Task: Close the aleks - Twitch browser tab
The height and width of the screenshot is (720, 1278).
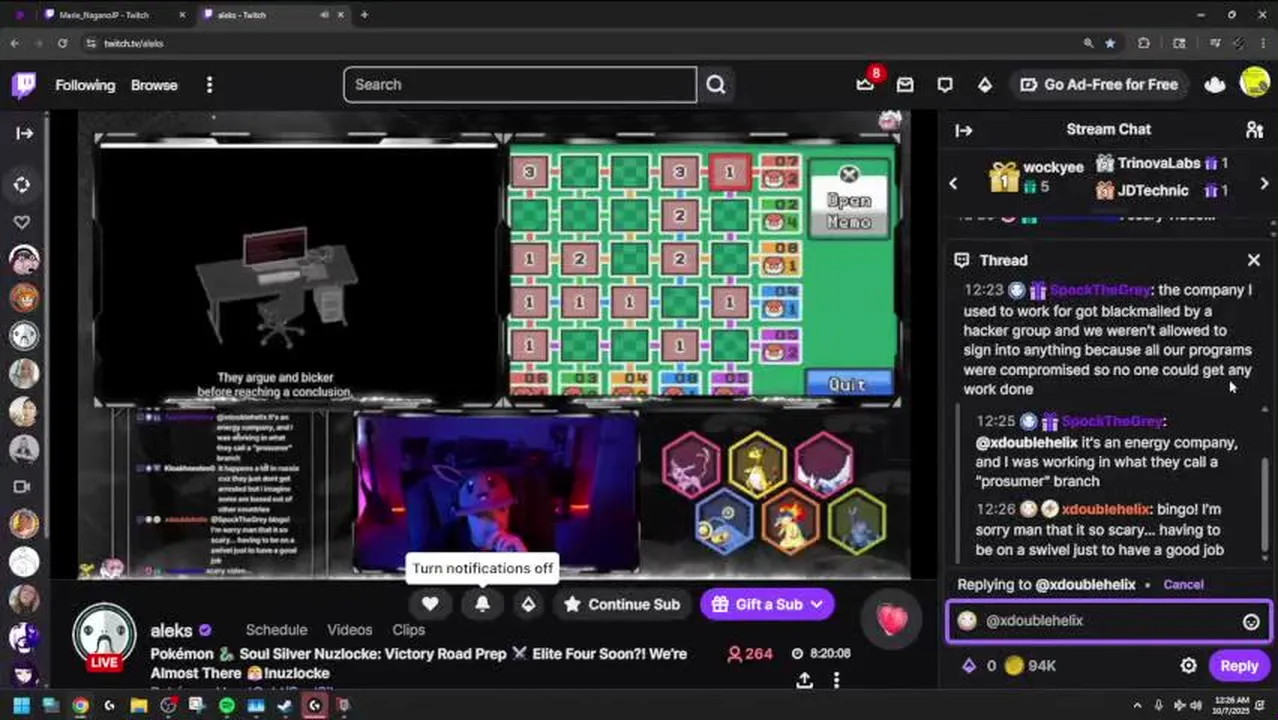Action: point(342,15)
